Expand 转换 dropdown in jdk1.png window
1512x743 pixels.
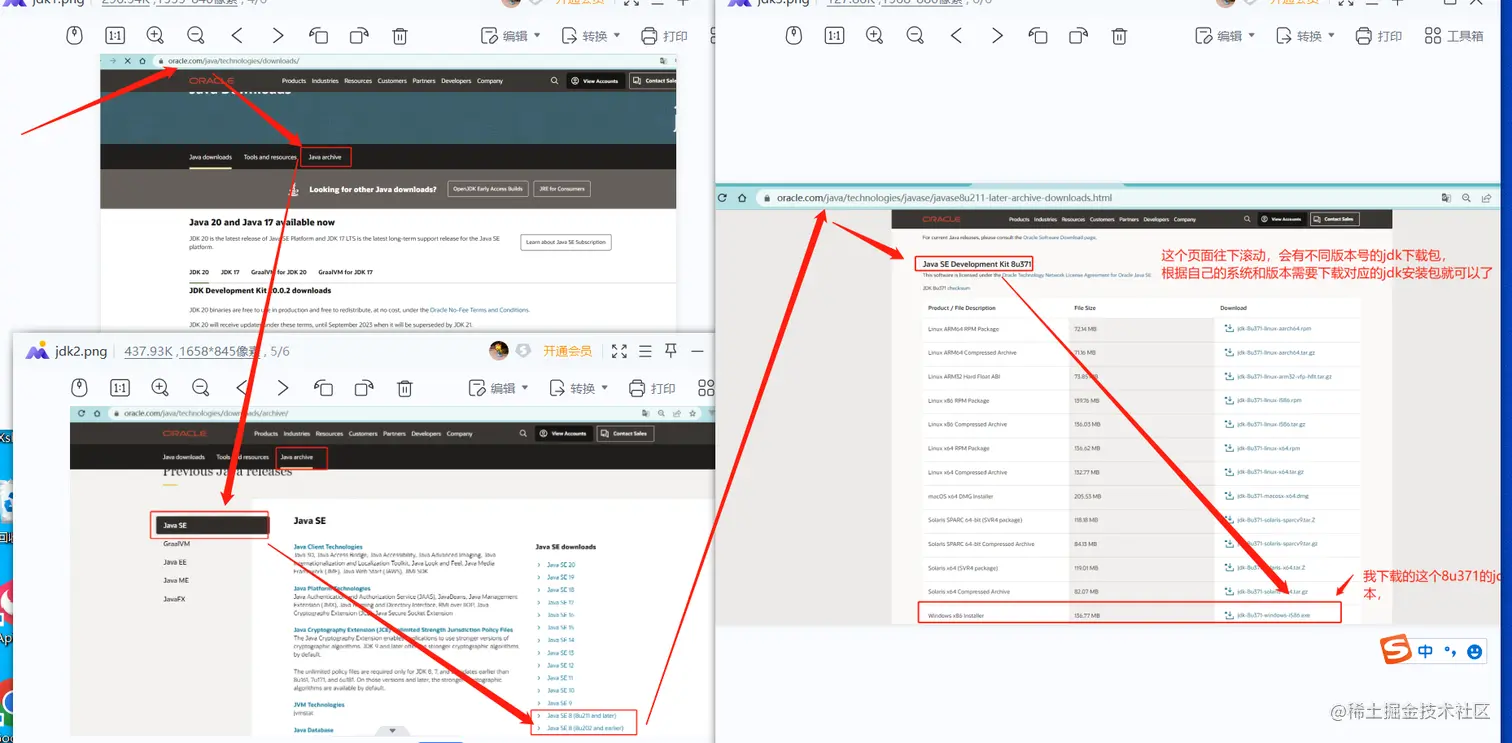(591, 36)
